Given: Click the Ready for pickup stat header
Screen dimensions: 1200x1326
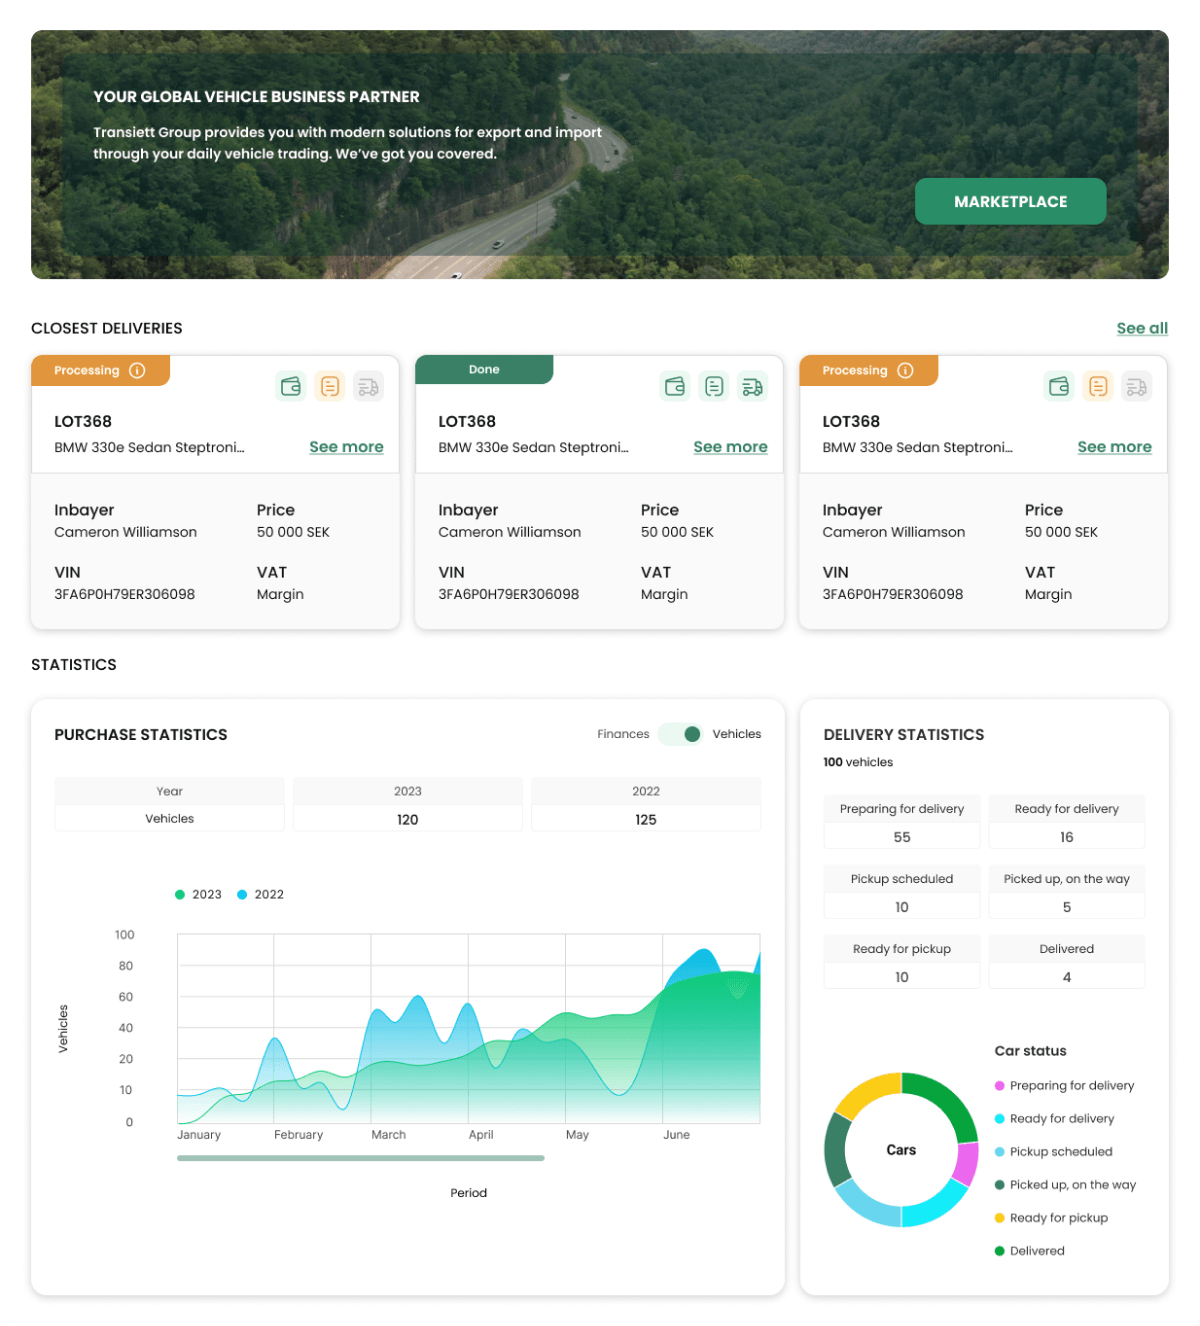Looking at the screenshot, I should 902,949.
